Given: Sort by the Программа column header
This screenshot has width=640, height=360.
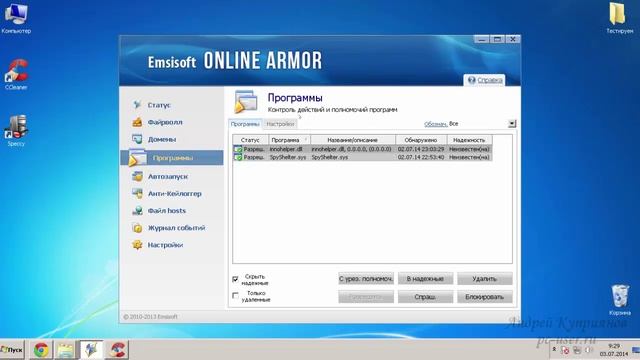Looking at the screenshot, I should point(289,140).
